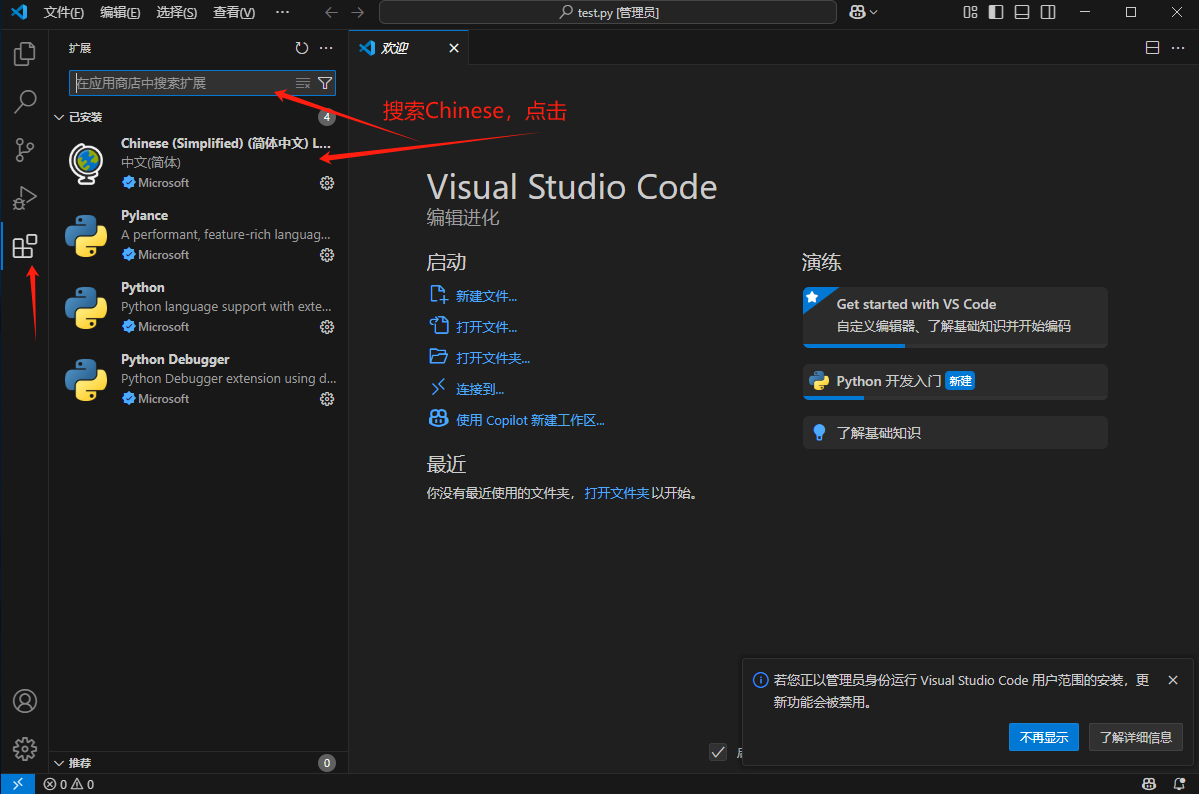The height and width of the screenshot is (794, 1199).
Task: Open the overflow menu ellipsis in menu bar
Action: 282,12
